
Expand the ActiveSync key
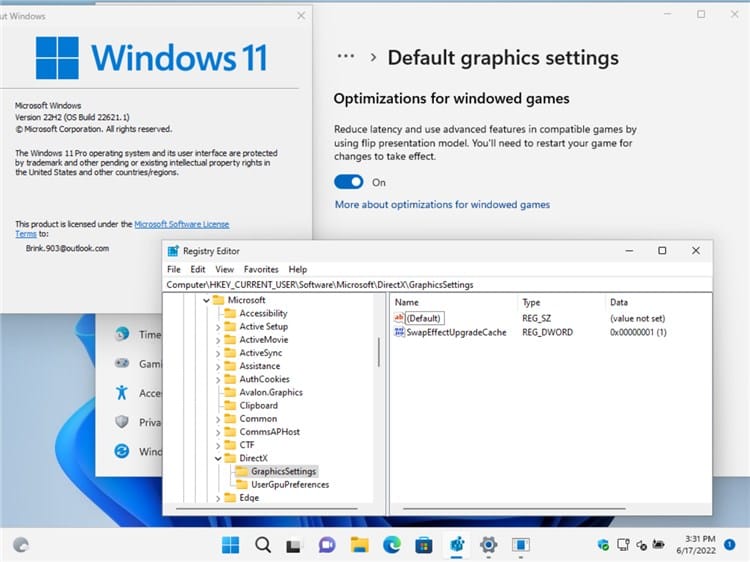(x=218, y=353)
